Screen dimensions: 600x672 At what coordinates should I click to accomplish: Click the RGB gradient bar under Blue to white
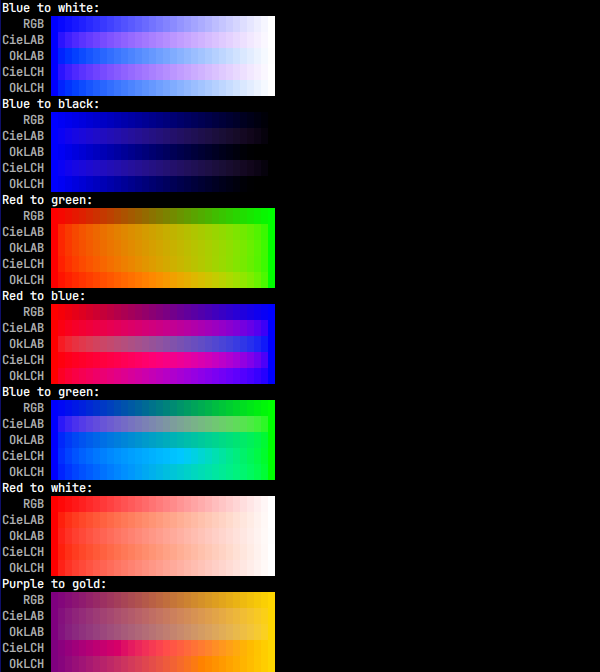(163, 24)
